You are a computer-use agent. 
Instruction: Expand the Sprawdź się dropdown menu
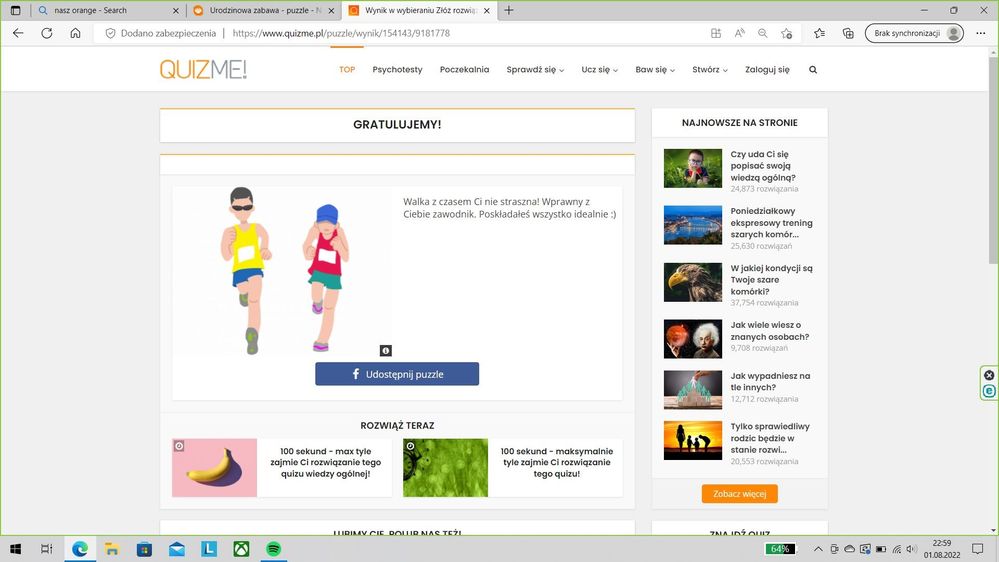point(535,70)
